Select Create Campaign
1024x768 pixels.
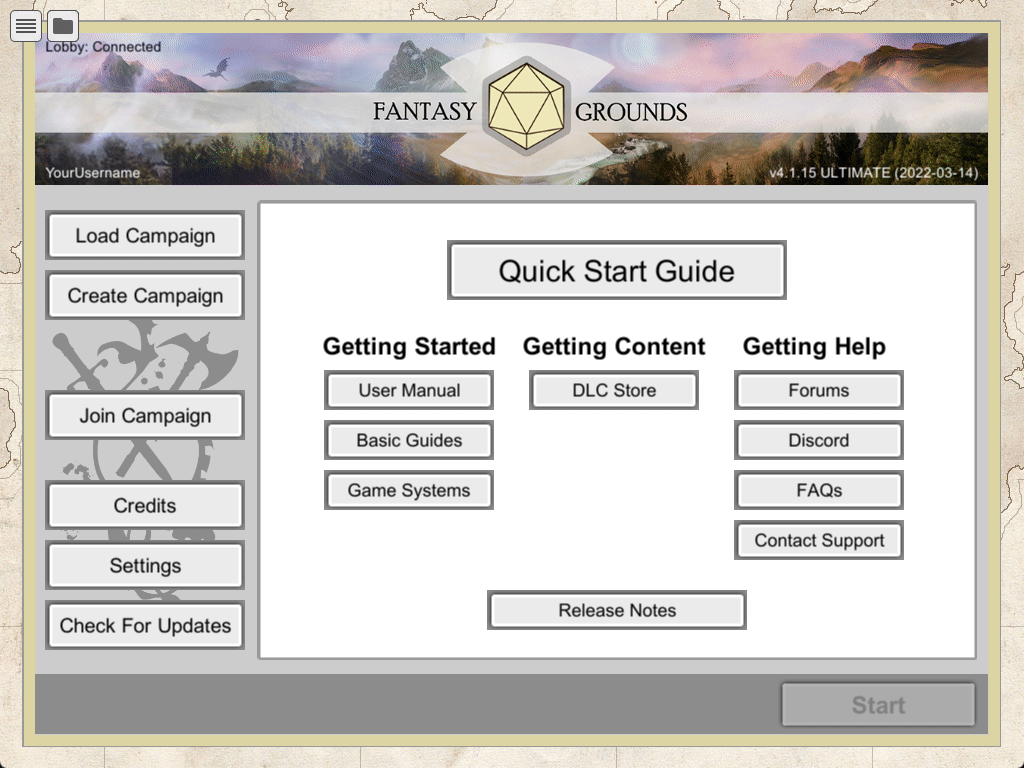point(145,296)
